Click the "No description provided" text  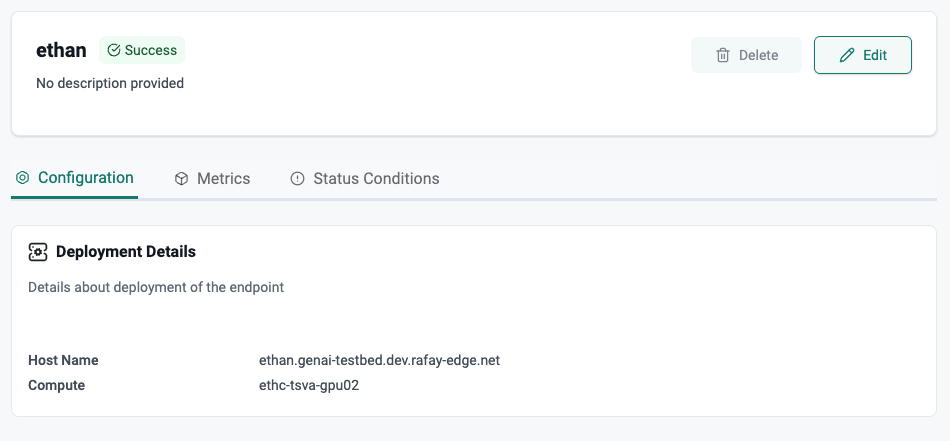[110, 83]
